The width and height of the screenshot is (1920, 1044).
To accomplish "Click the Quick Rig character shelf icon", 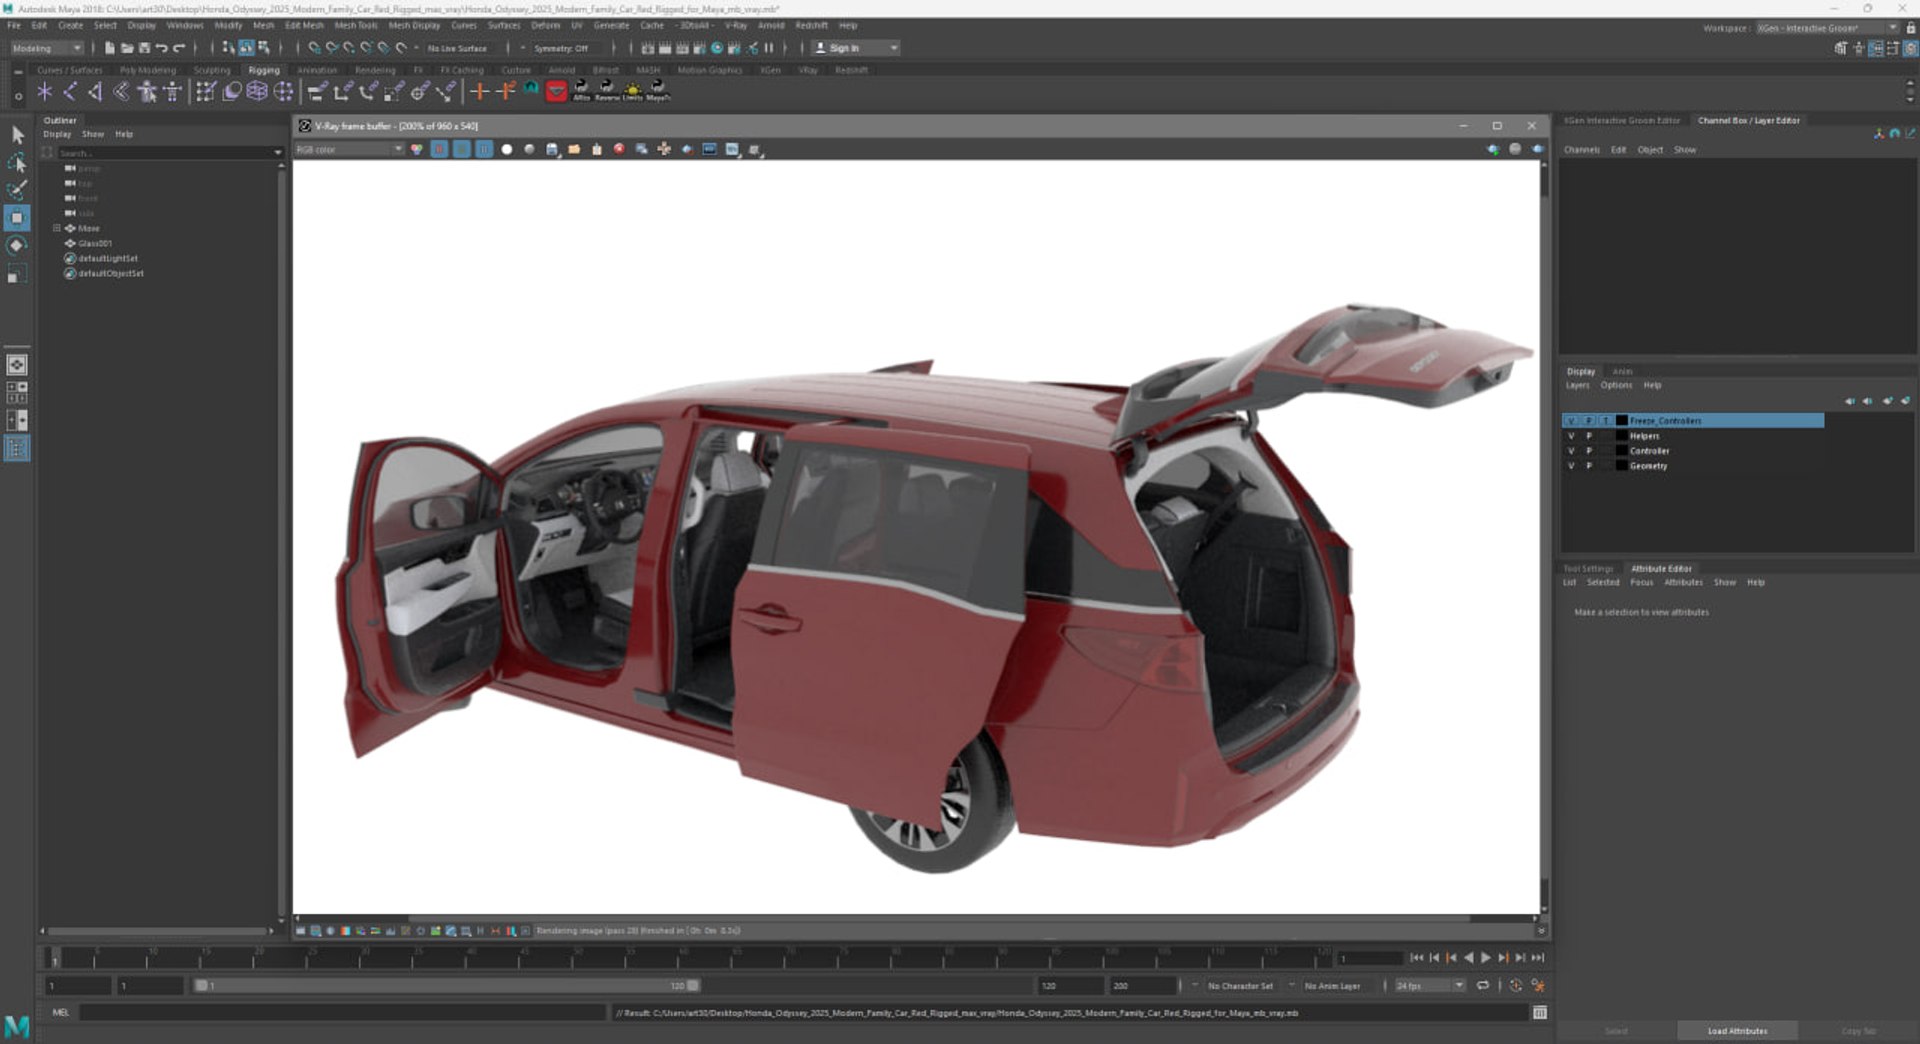I will point(147,92).
